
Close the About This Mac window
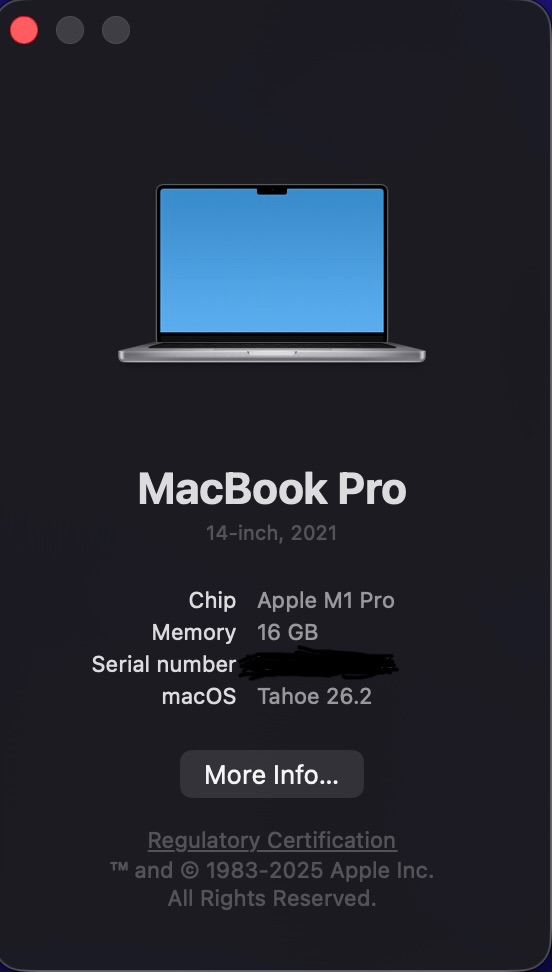coord(24,30)
